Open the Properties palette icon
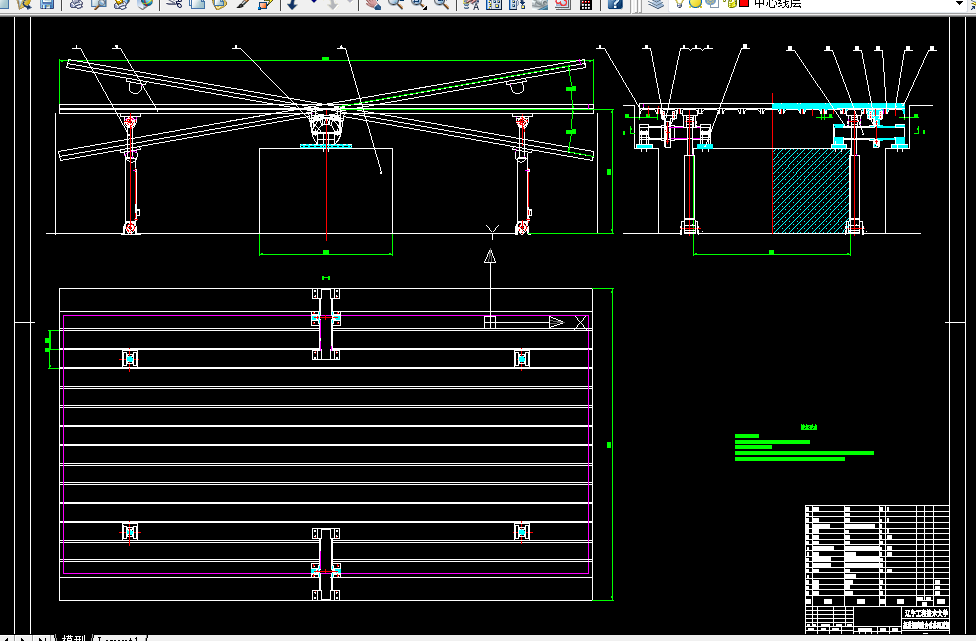976x641 pixels. 471,4
